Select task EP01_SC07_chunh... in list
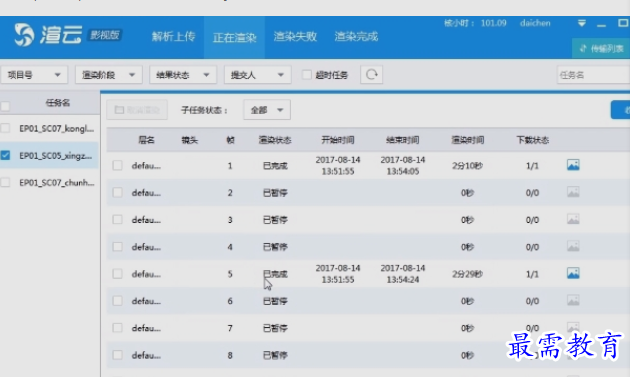Image resolution: width=630 pixels, height=377 pixels. tap(57, 182)
